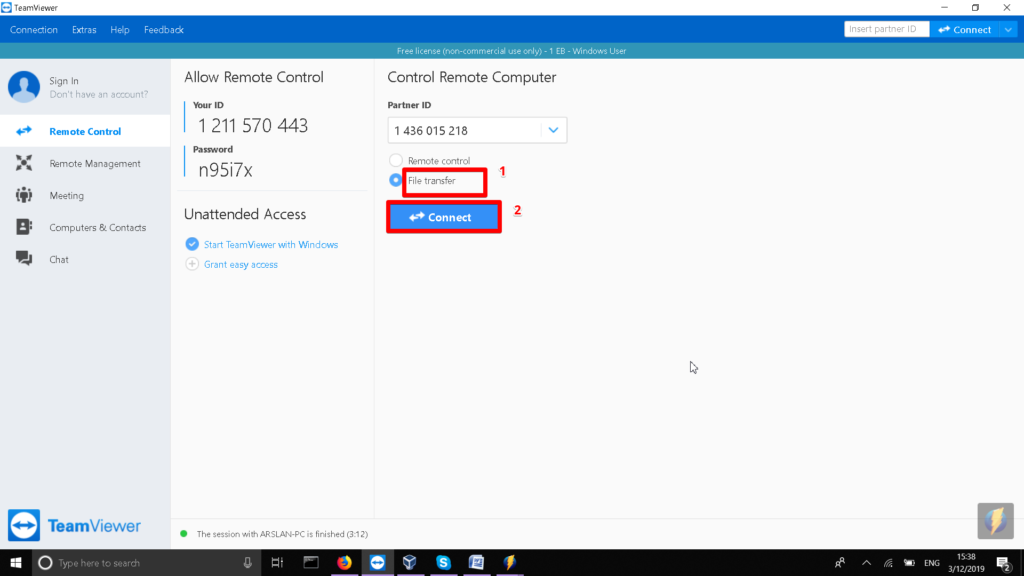
Task: Select the File transfer radio option
Action: (396, 180)
